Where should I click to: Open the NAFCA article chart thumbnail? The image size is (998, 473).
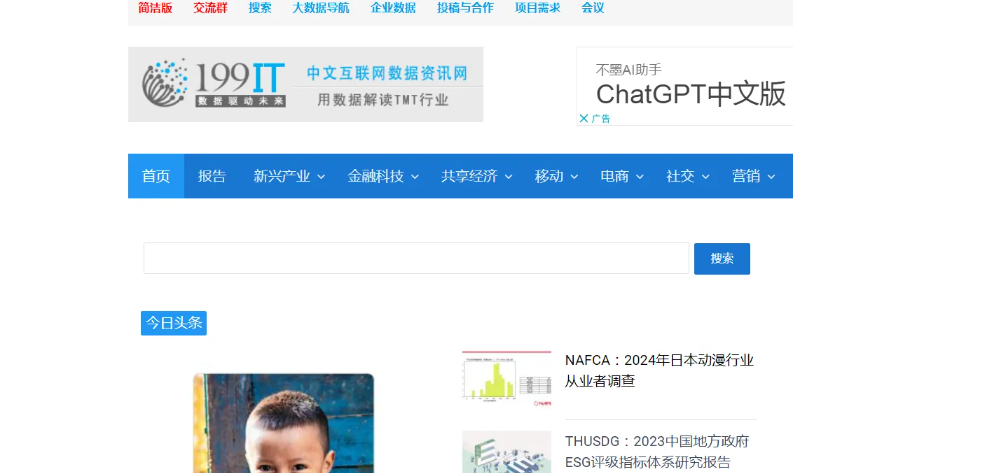(507, 379)
